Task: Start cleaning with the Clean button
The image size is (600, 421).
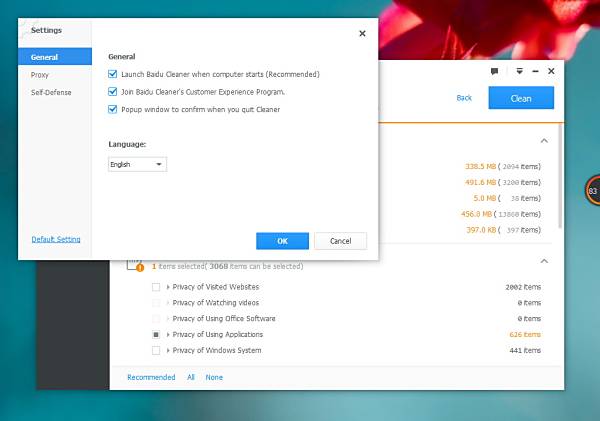Action: click(521, 98)
